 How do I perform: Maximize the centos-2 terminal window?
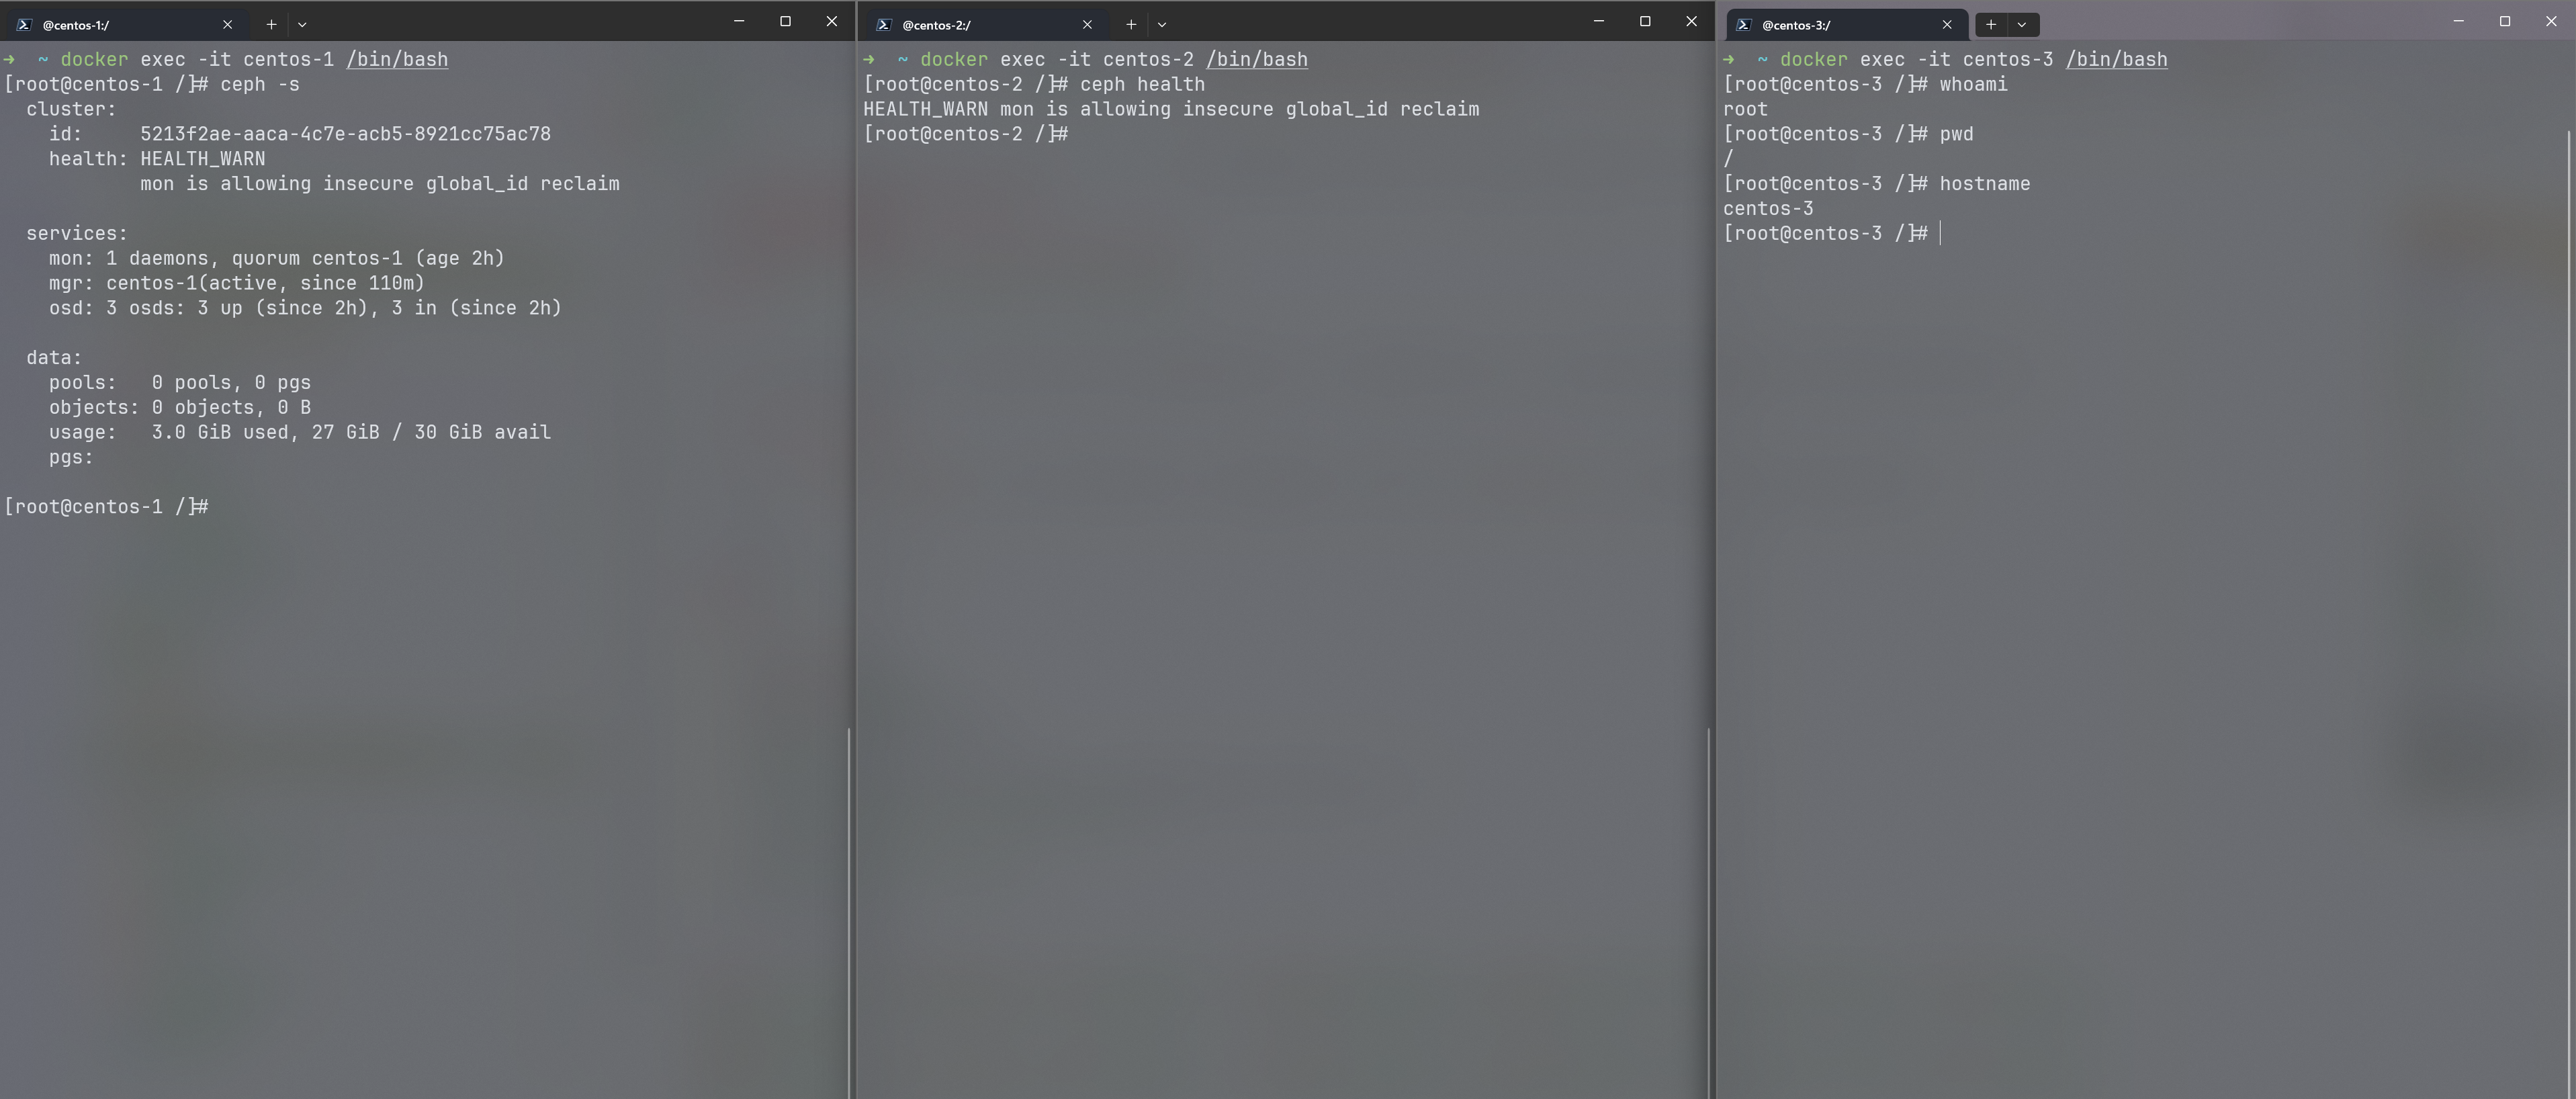tap(1645, 21)
